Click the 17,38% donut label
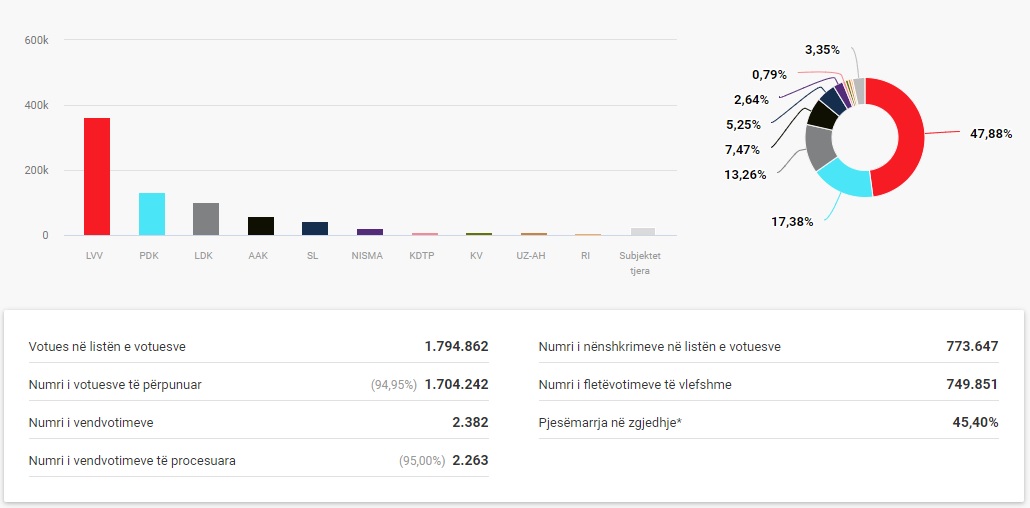This screenshot has height=508, width=1030. (x=791, y=222)
